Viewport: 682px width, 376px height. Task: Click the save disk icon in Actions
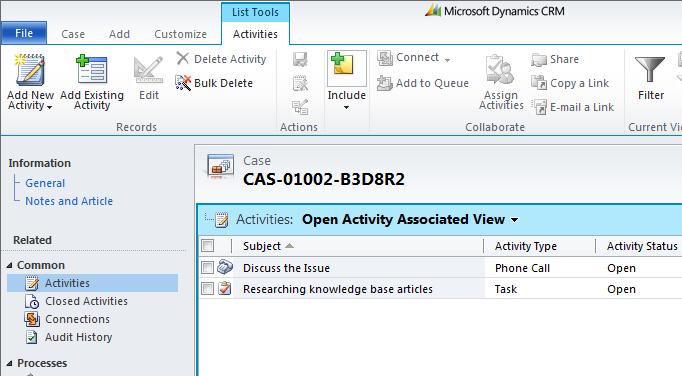click(300, 59)
